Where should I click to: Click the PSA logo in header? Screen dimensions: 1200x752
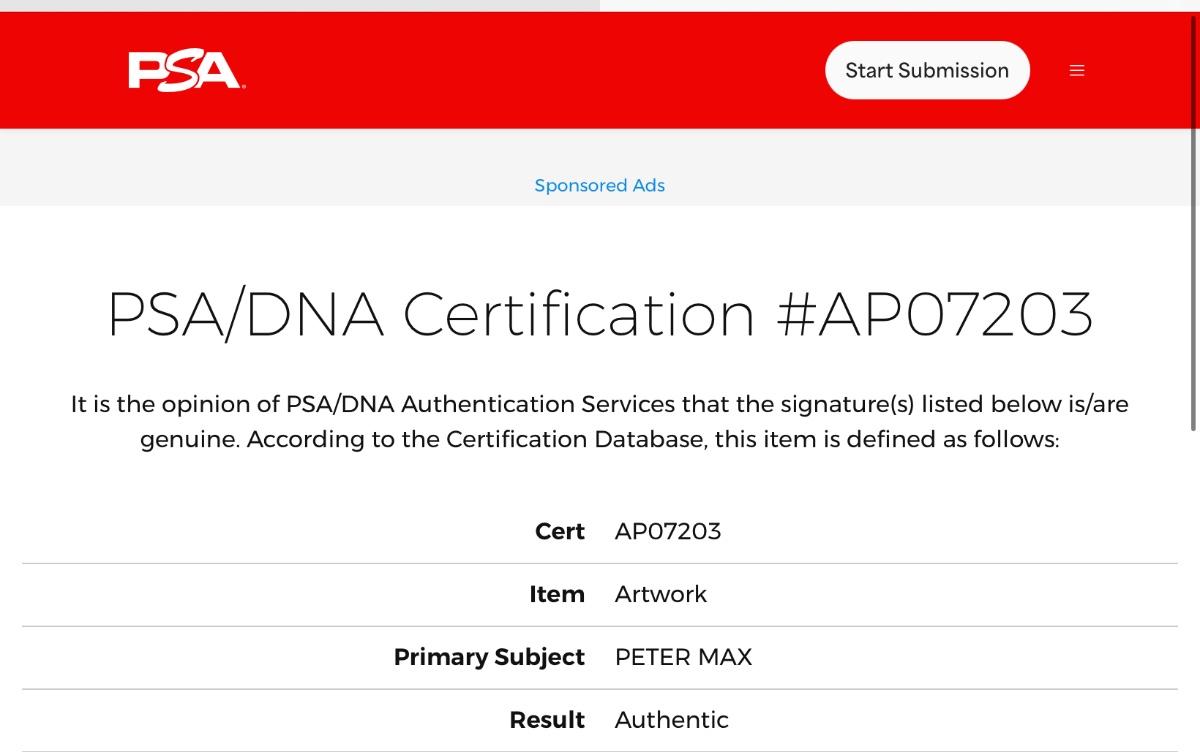tap(186, 71)
